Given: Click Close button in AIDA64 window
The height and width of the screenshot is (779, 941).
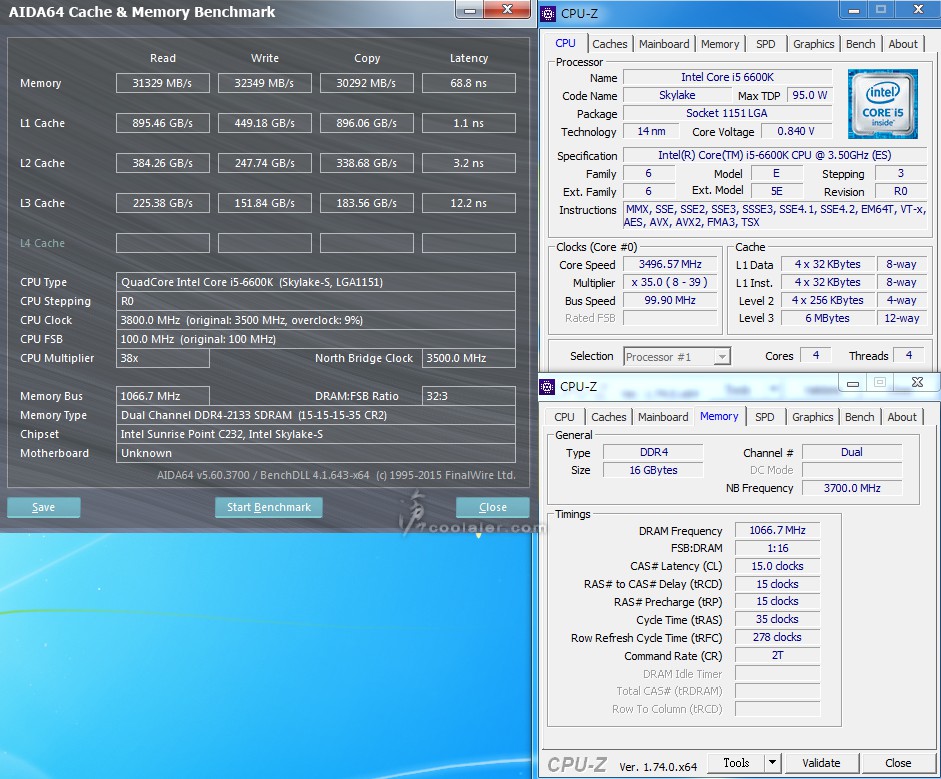Looking at the screenshot, I should (493, 507).
